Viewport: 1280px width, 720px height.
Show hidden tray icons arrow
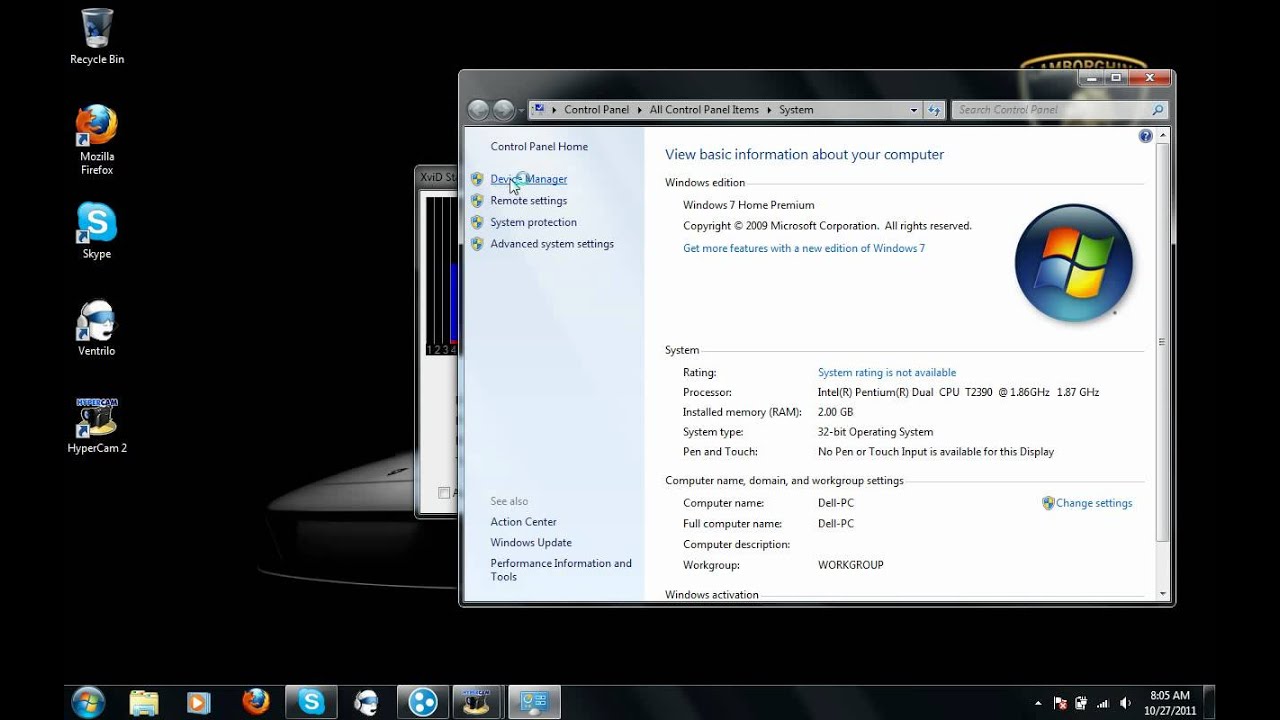pos(1038,703)
